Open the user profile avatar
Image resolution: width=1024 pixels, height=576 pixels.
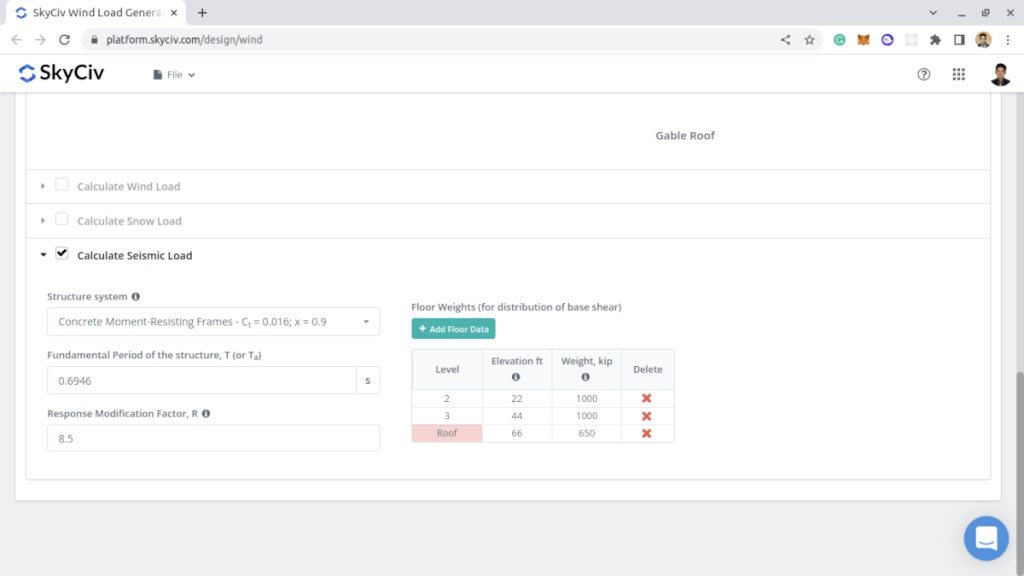pyautogui.click(x=1000, y=74)
